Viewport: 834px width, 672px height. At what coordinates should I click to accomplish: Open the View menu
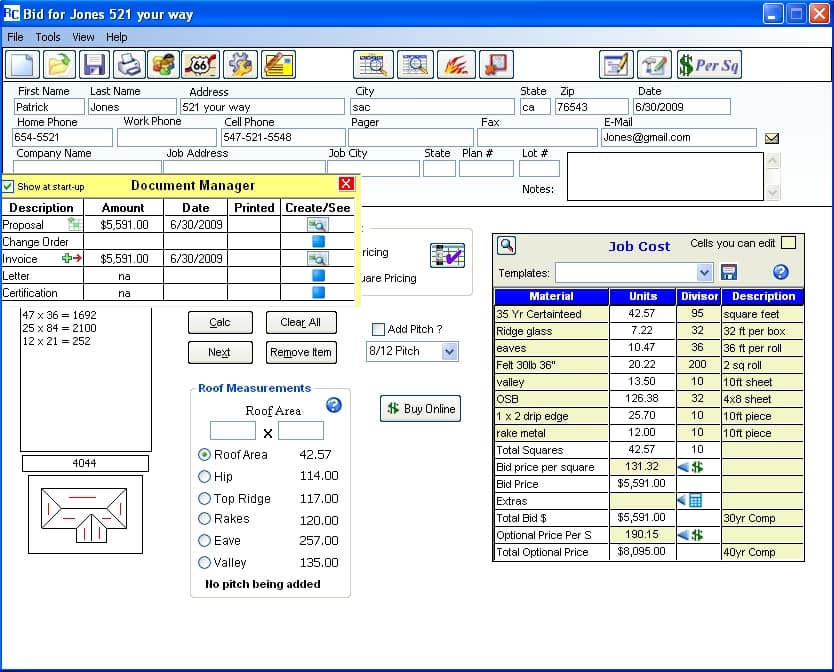click(x=83, y=37)
